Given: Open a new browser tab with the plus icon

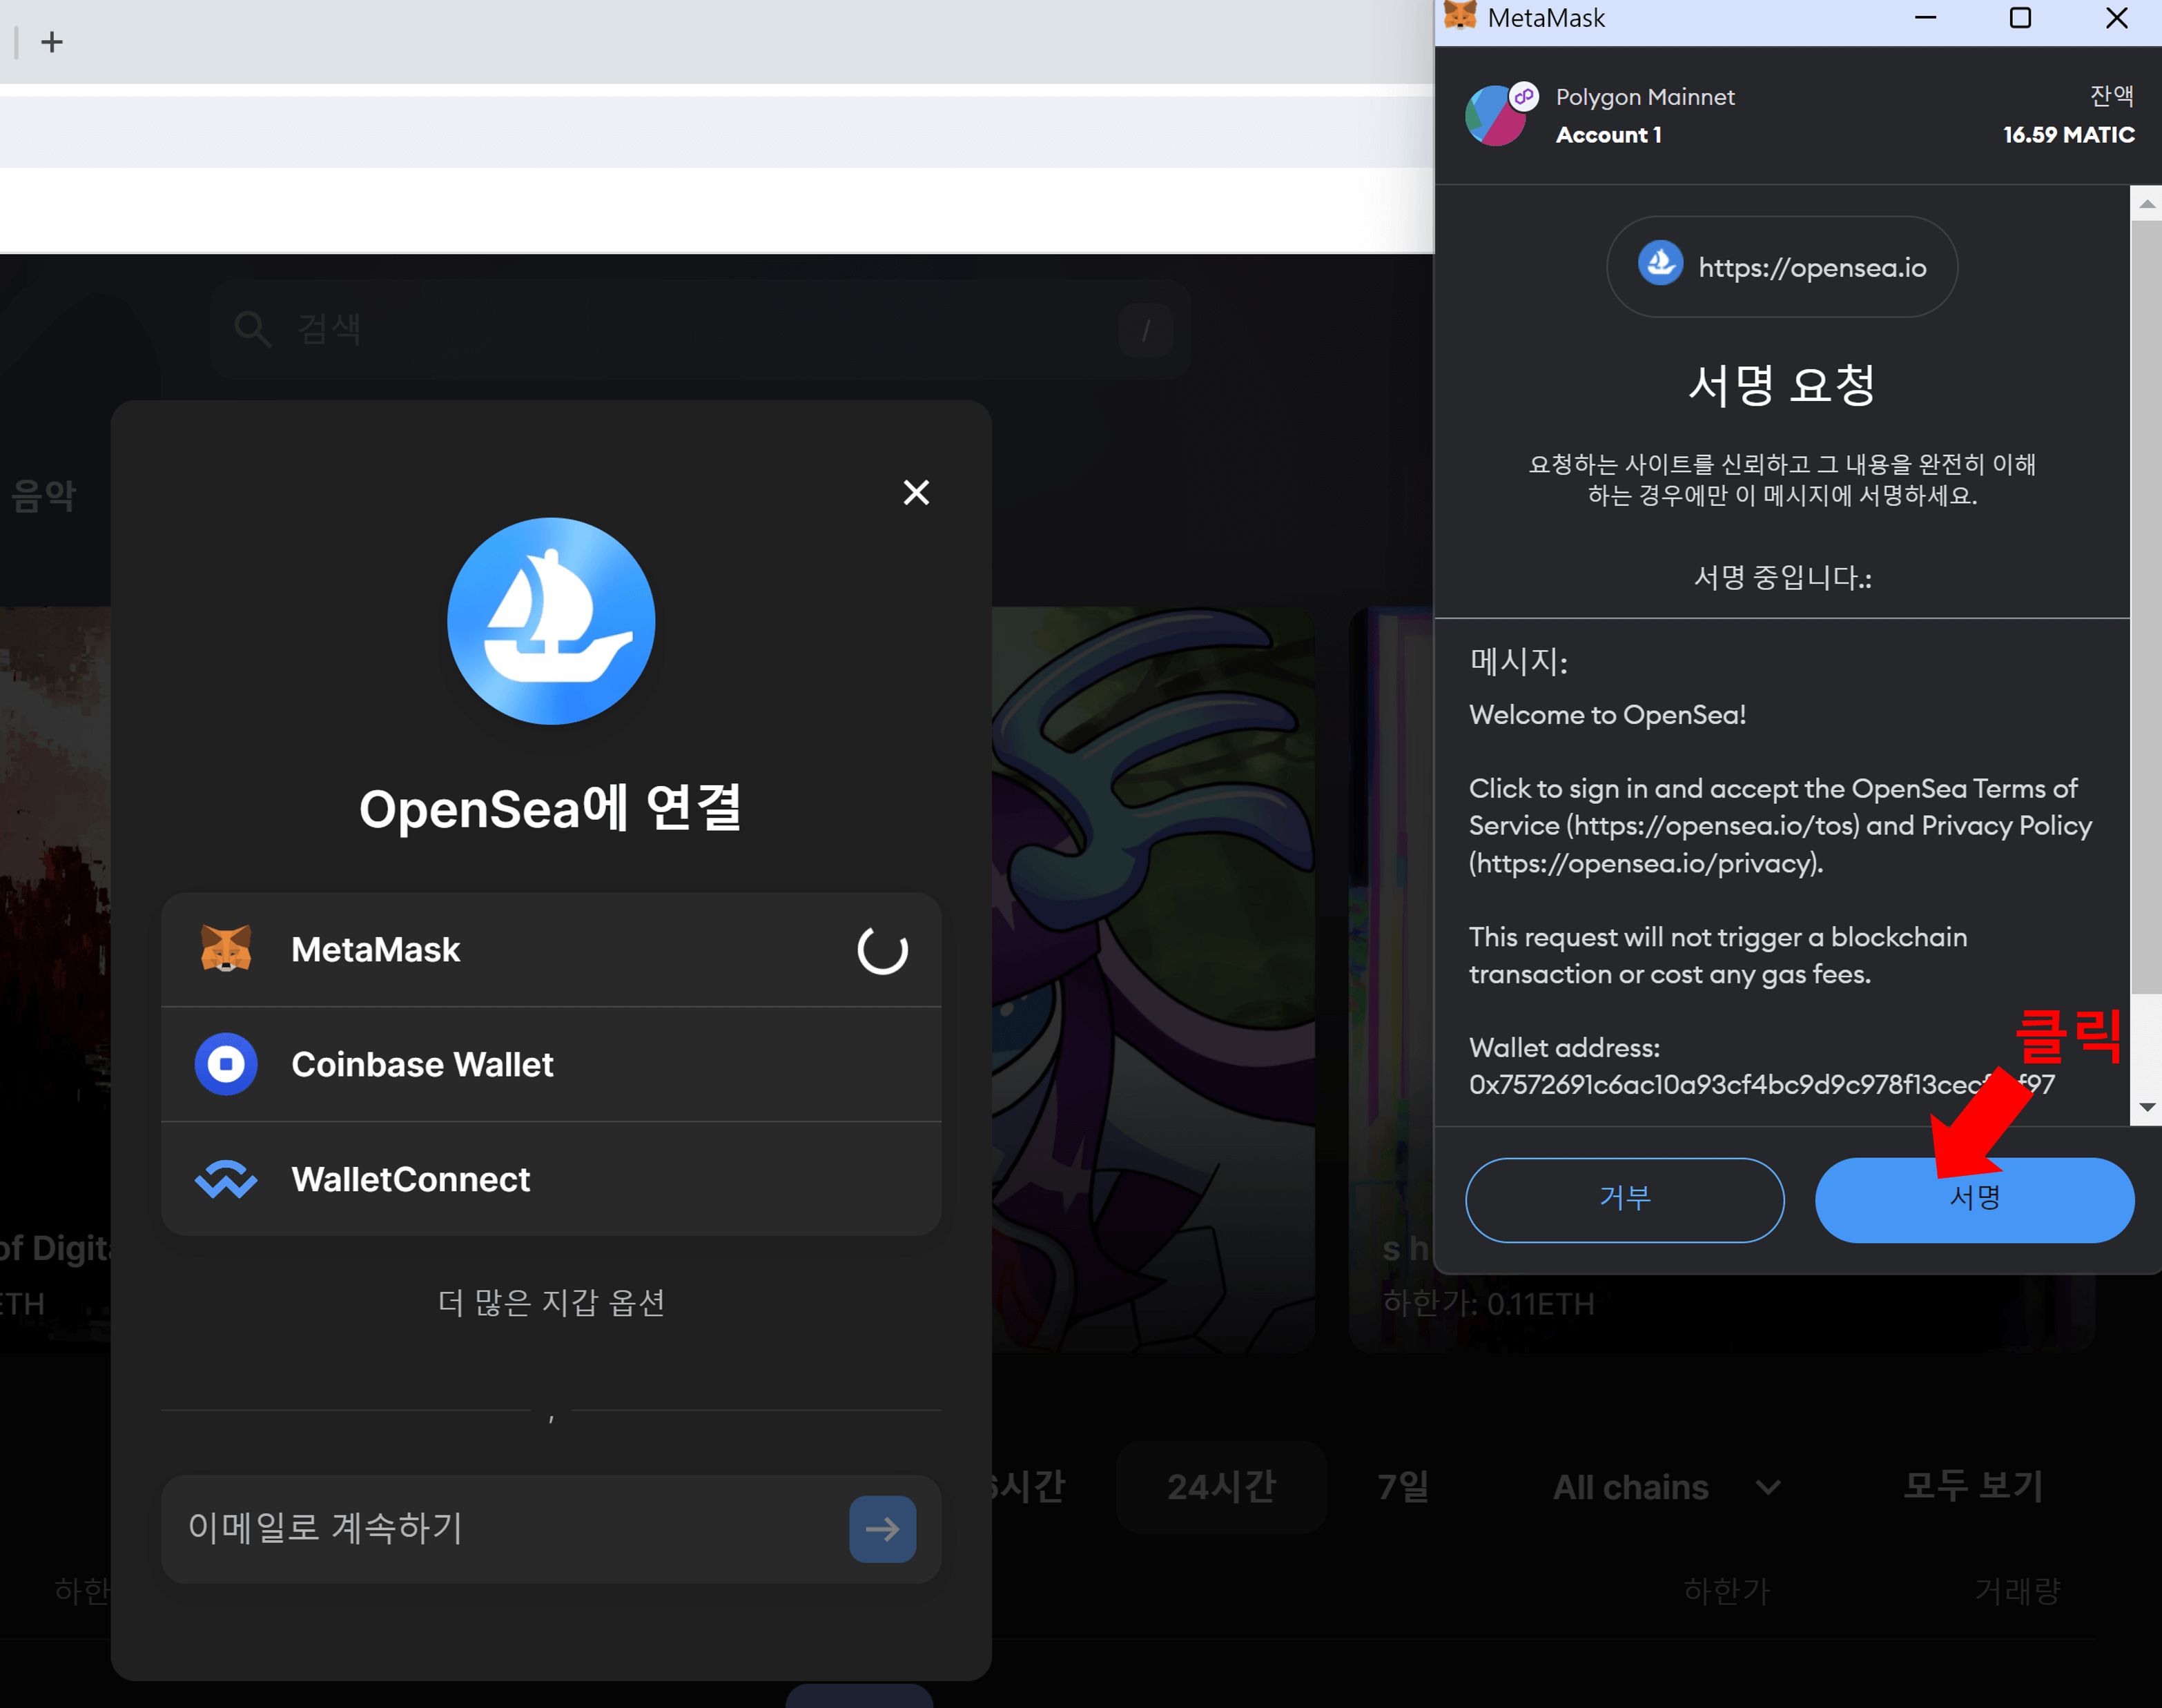Looking at the screenshot, I should coord(51,42).
